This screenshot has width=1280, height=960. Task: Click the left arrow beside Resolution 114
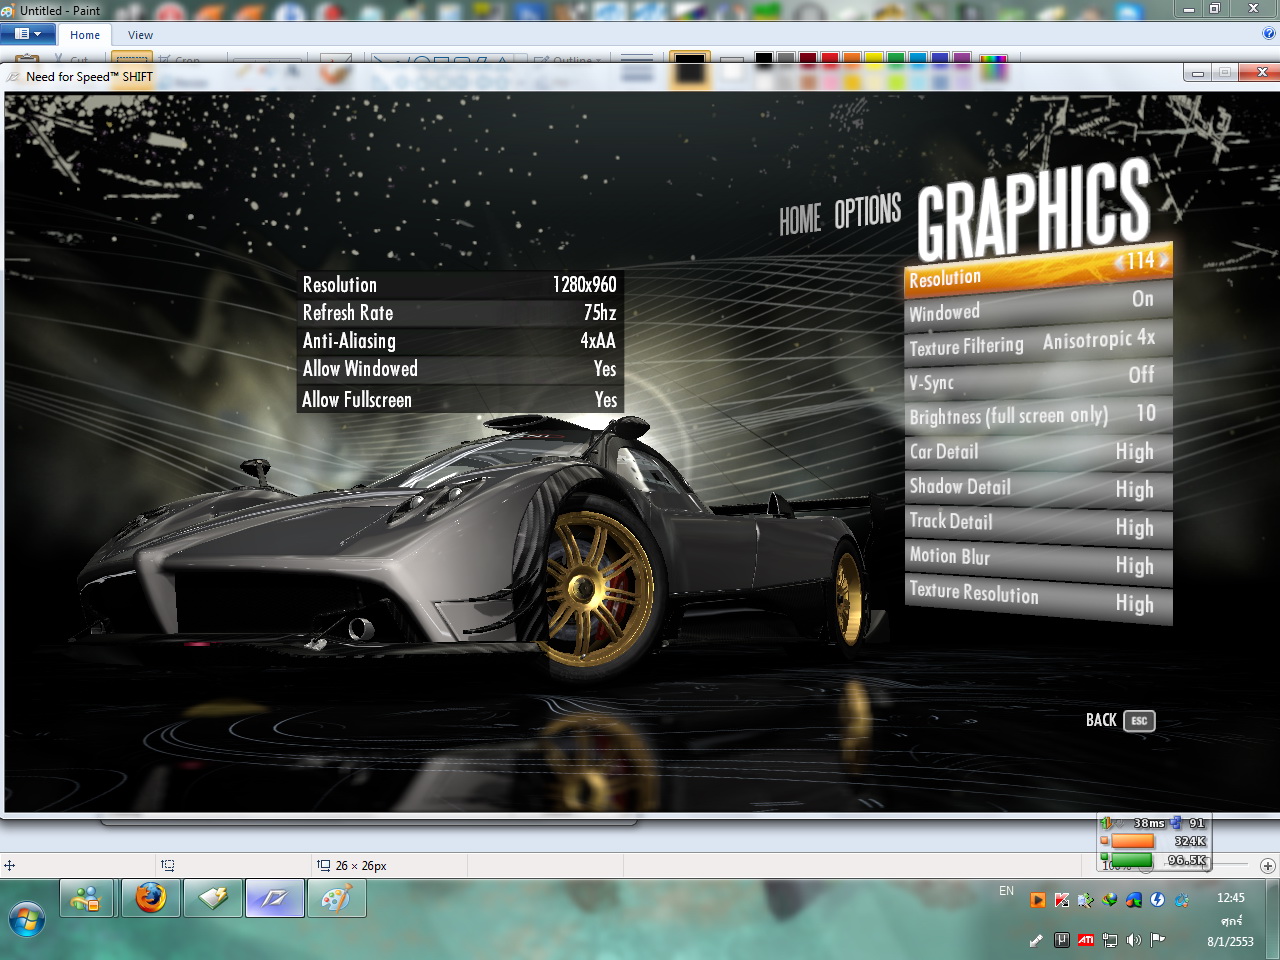pyautogui.click(x=1120, y=263)
